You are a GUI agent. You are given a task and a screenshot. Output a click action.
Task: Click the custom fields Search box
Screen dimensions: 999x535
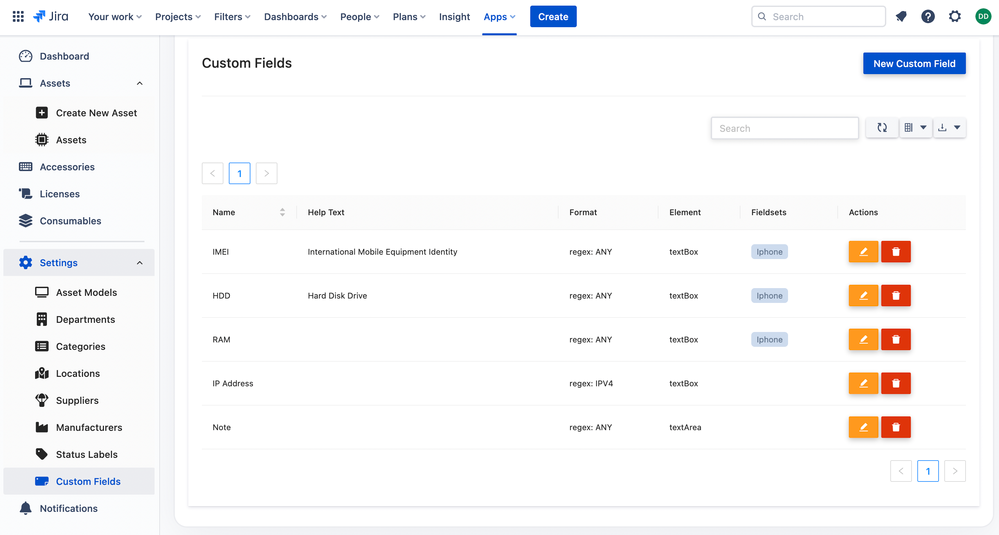coord(785,128)
